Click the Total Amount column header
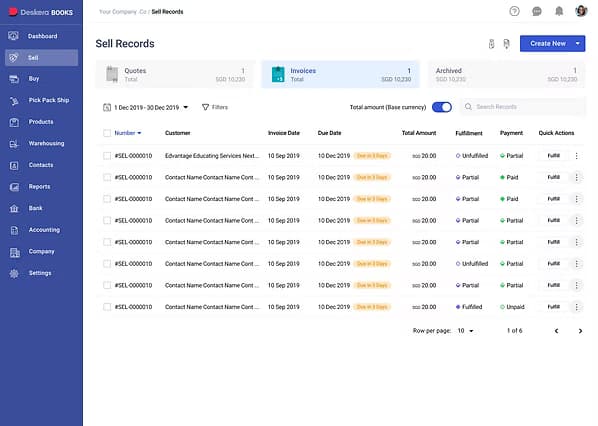This screenshot has width=598, height=426. click(419, 133)
